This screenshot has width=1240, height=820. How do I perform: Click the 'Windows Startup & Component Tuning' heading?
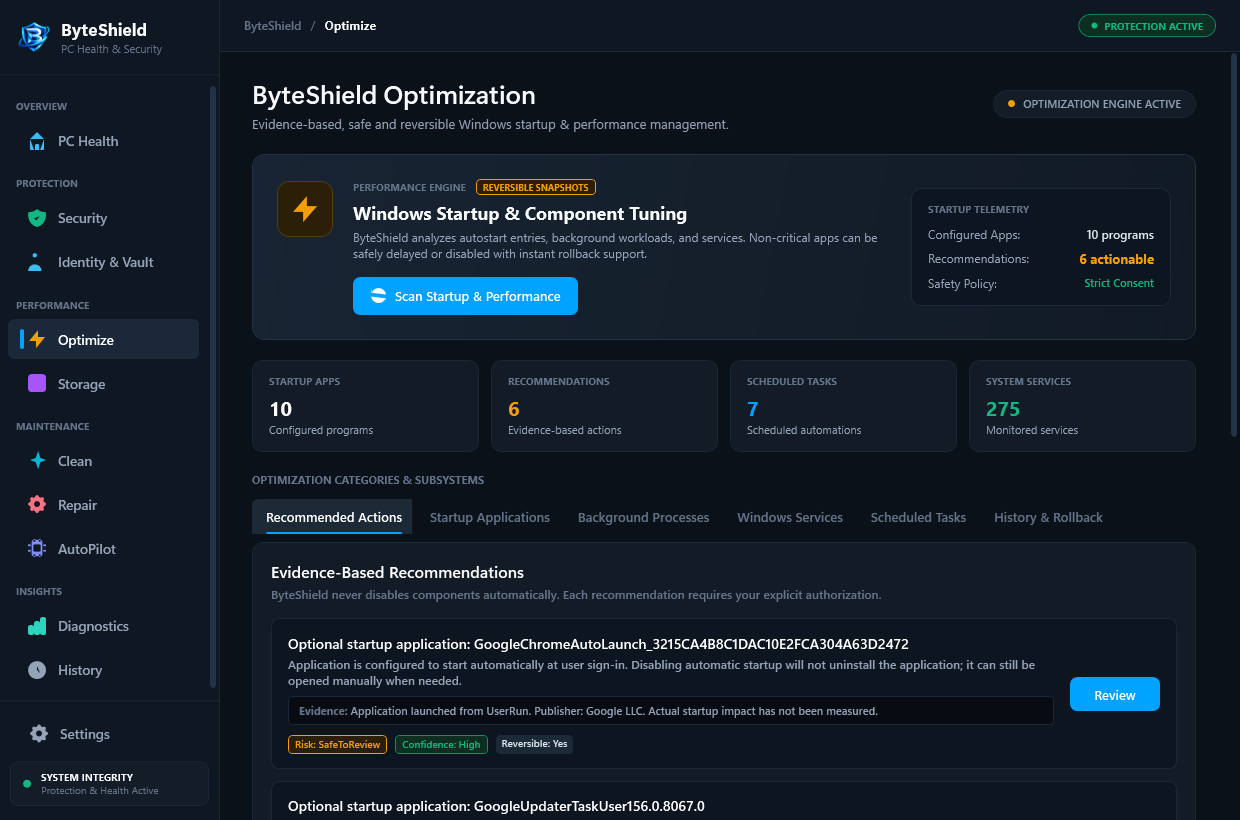(x=520, y=214)
